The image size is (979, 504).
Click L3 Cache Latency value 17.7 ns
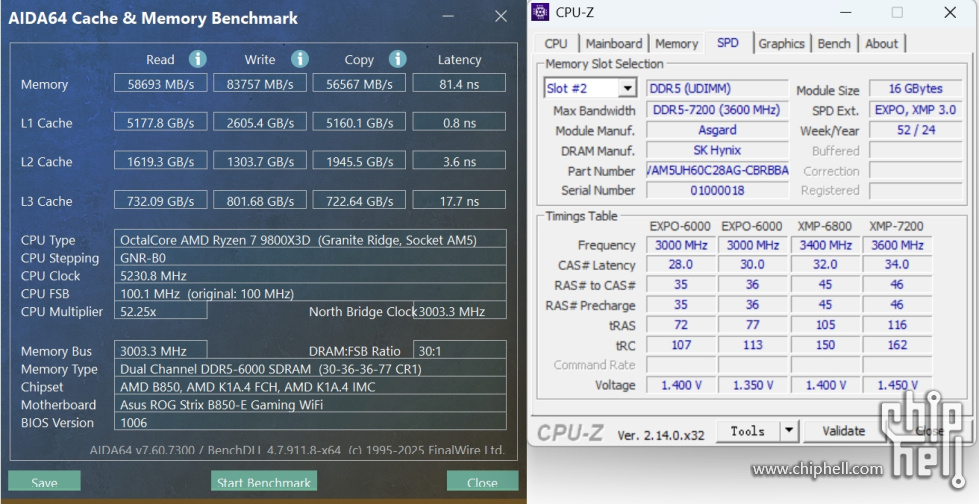pyautogui.click(x=459, y=200)
